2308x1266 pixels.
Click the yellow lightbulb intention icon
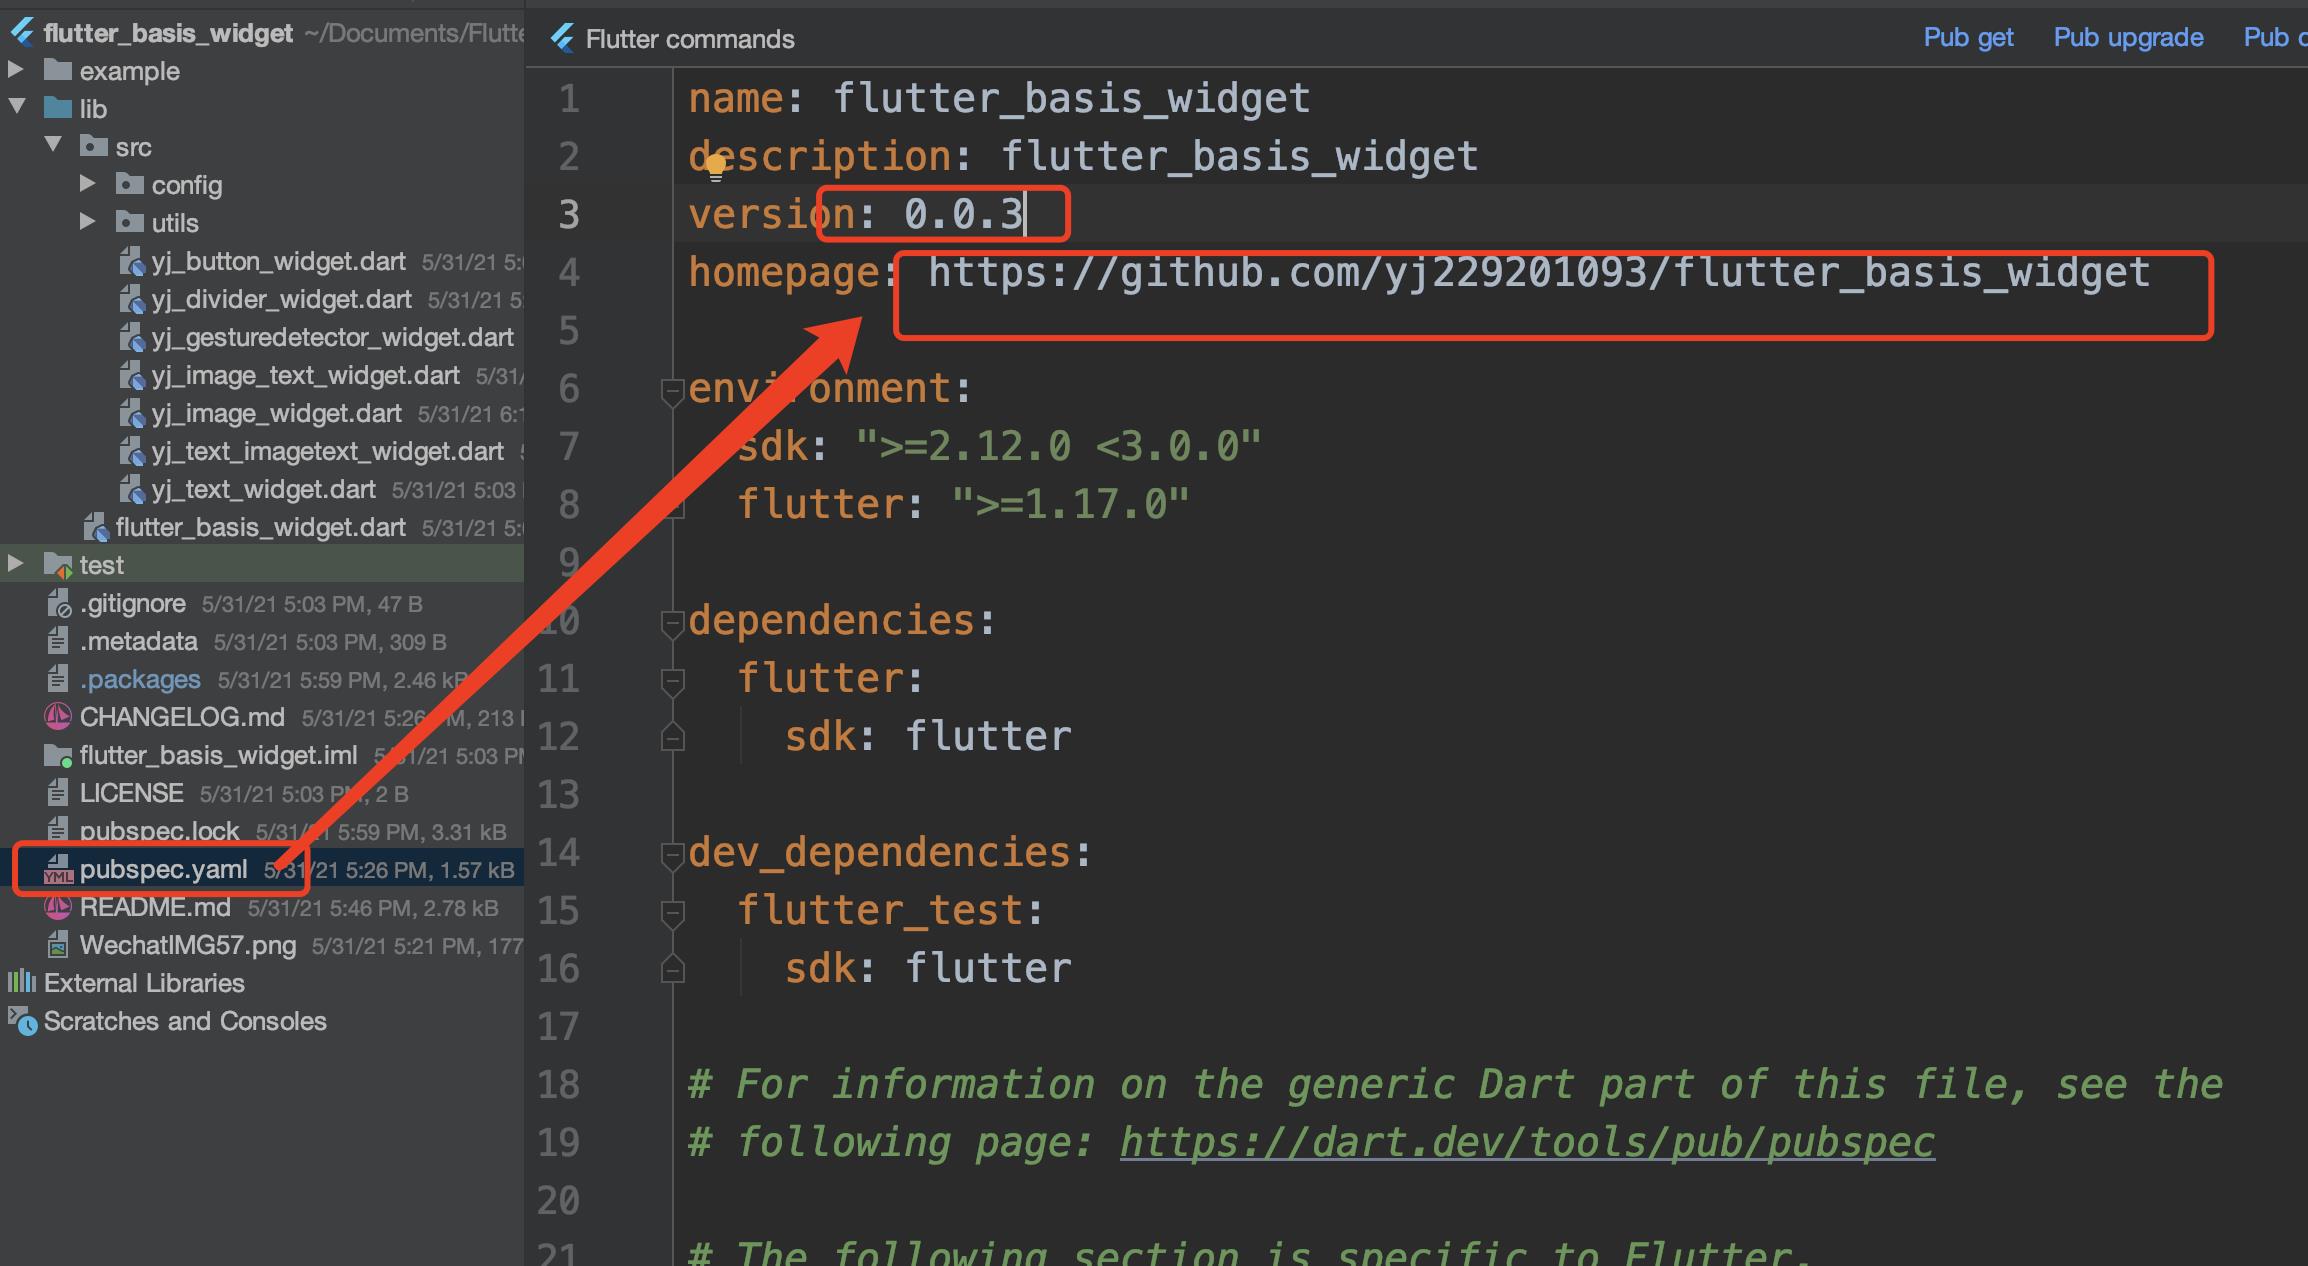[x=715, y=168]
